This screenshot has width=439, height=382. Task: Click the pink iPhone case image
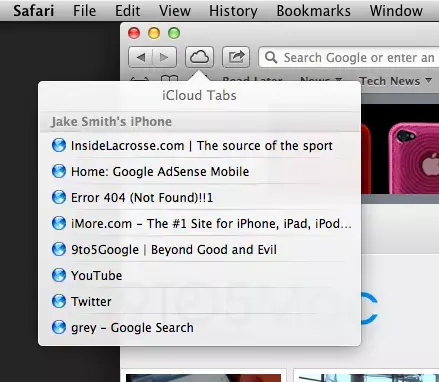click(414, 158)
